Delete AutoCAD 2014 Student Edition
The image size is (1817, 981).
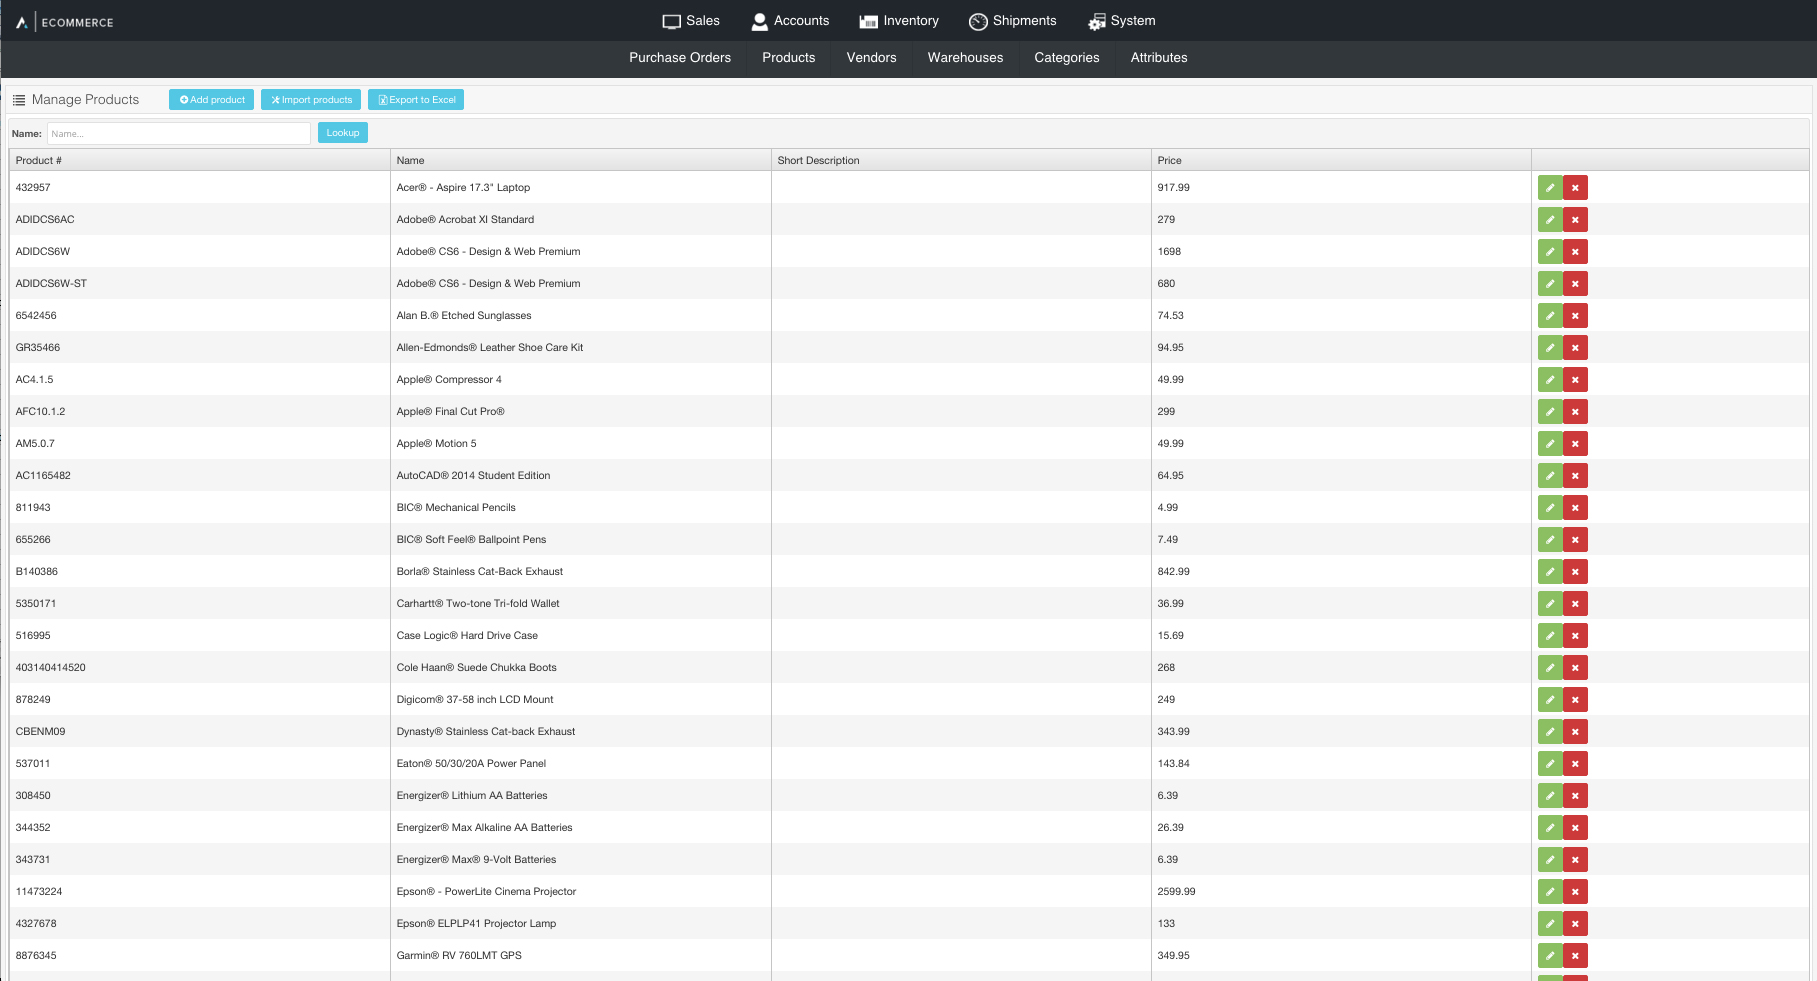pyautogui.click(x=1575, y=476)
